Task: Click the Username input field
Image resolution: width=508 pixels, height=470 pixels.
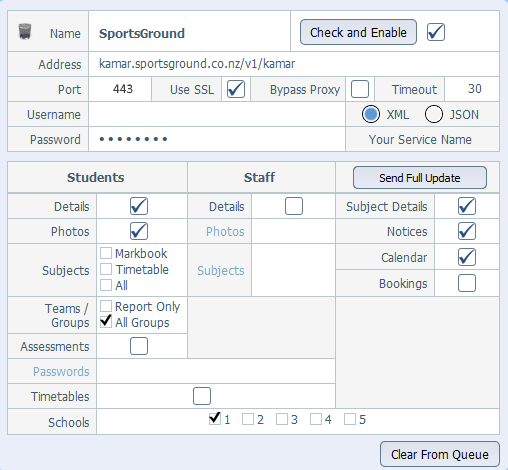Action: pyautogui.click(x=217, y=114)
